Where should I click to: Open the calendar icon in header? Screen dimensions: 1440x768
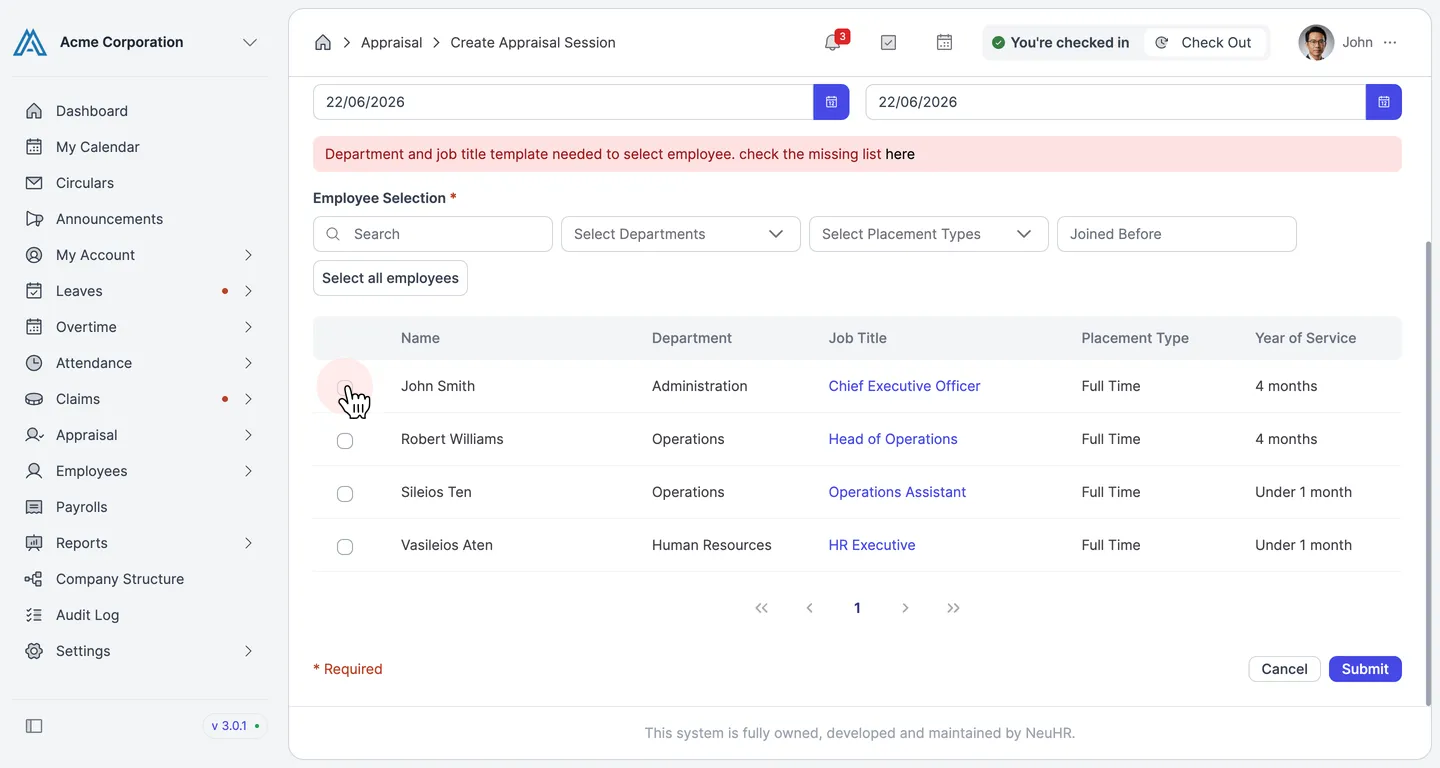click(x=944, y=42)
